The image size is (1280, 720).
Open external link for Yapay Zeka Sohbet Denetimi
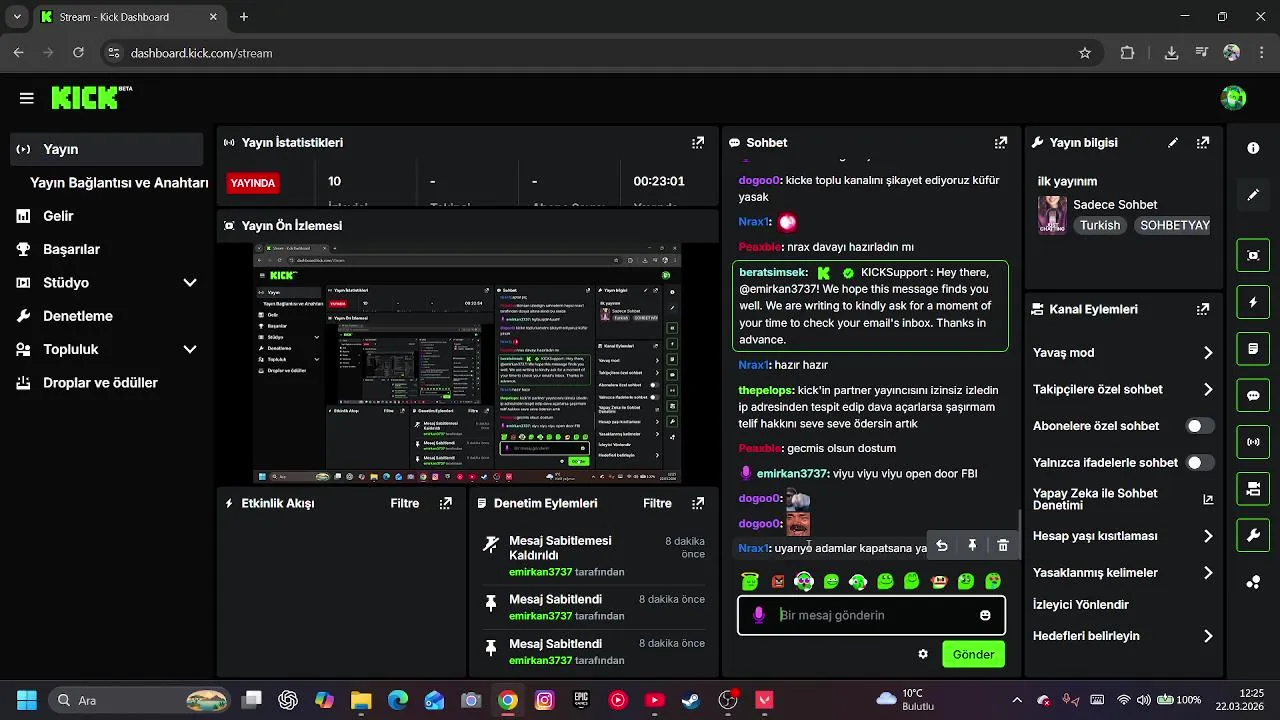pyautogui.click(x=1208, y=499)
